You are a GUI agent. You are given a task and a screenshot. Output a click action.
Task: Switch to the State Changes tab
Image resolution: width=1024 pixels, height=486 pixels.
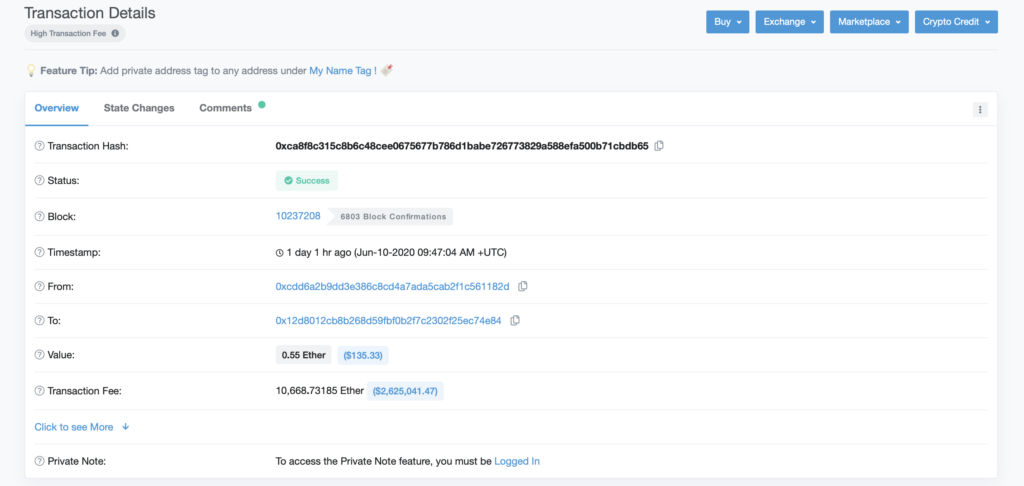tap(139, 108)
